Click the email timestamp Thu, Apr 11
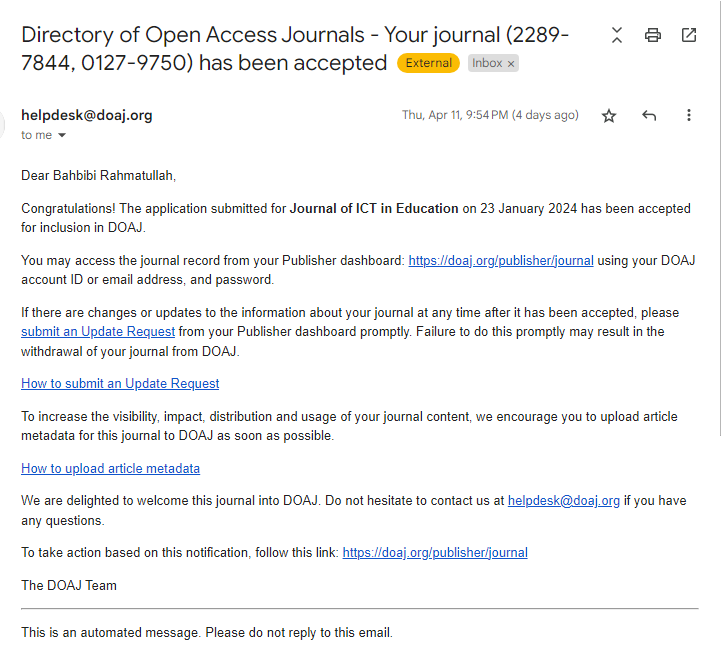Image resolution: width=721 pixels, height=661 pixels. (490, 115)
